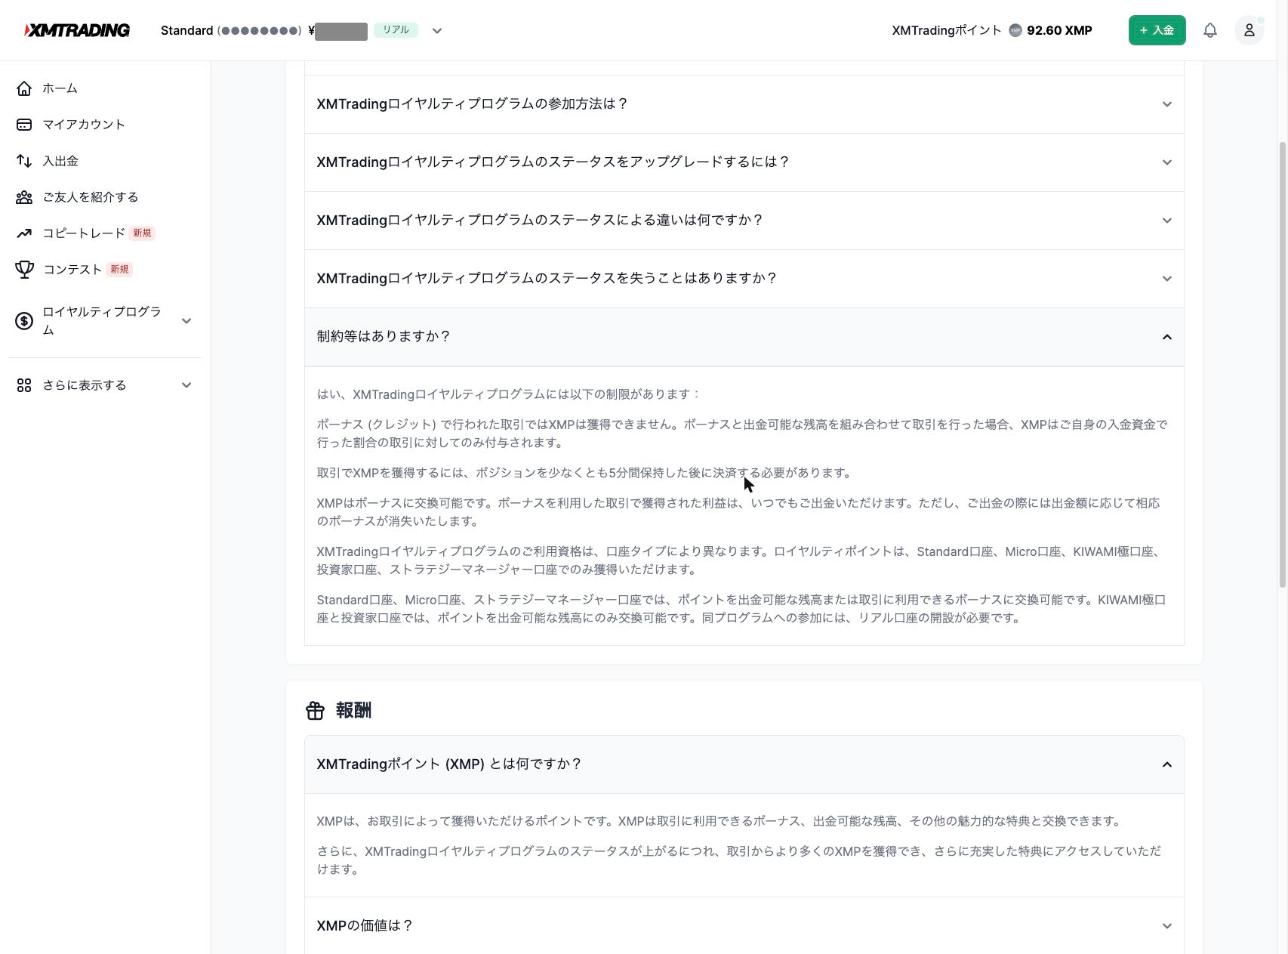Click the 新規 badge beside コピートレード

tap(142, 233)
